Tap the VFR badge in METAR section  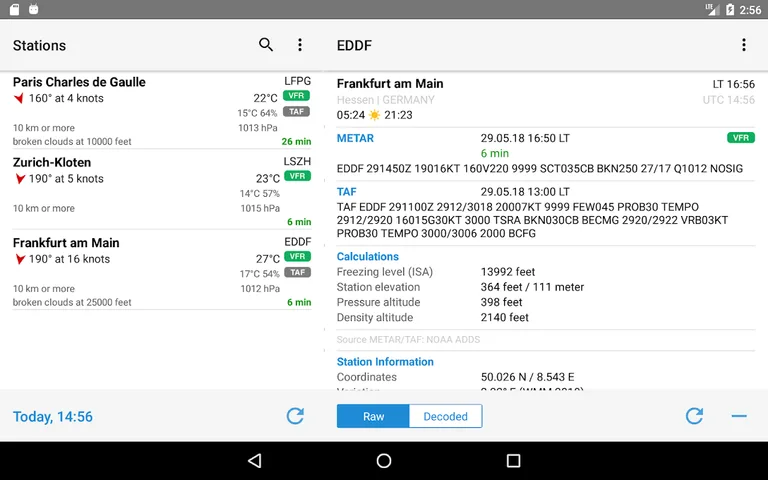tap(740, 138)
